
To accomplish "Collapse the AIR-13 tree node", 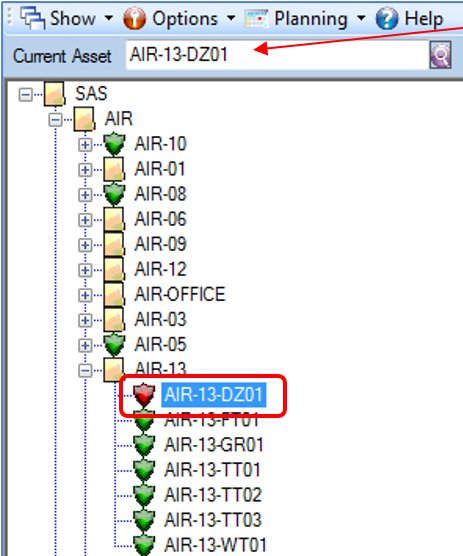I will click(85, 371).
